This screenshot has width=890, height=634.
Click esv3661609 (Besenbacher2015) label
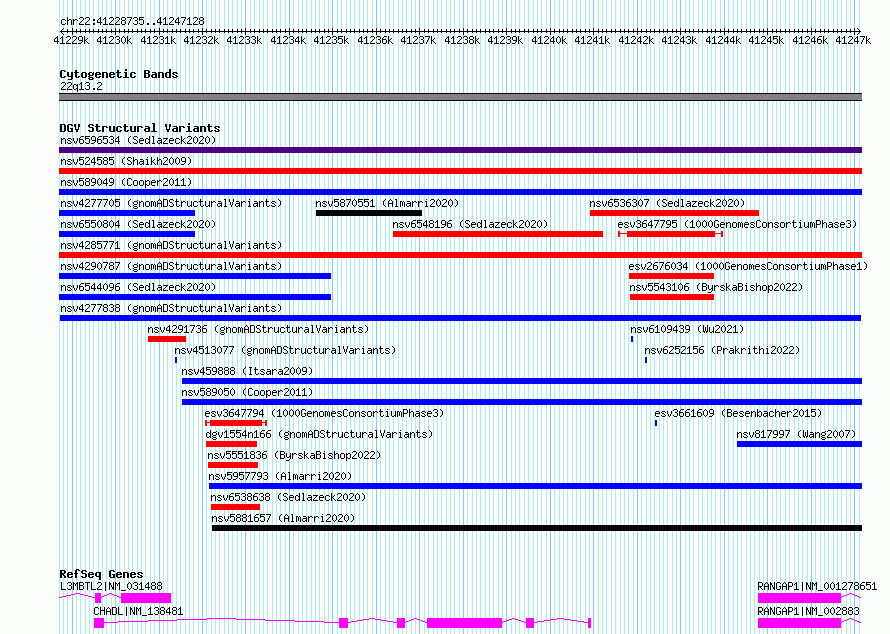pos(738,413)
